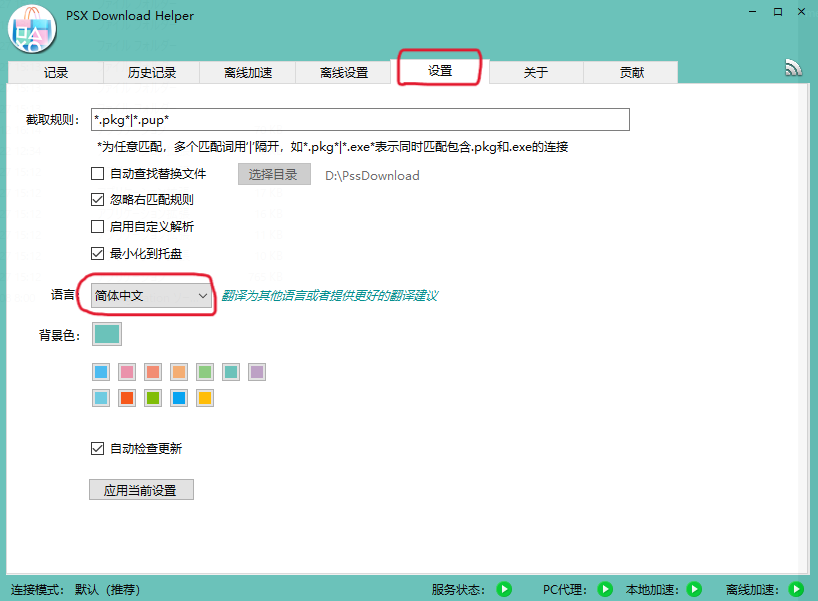Open the 语言 language dropdown
This screenshot has height=601, width=818.
pos(151,296)
